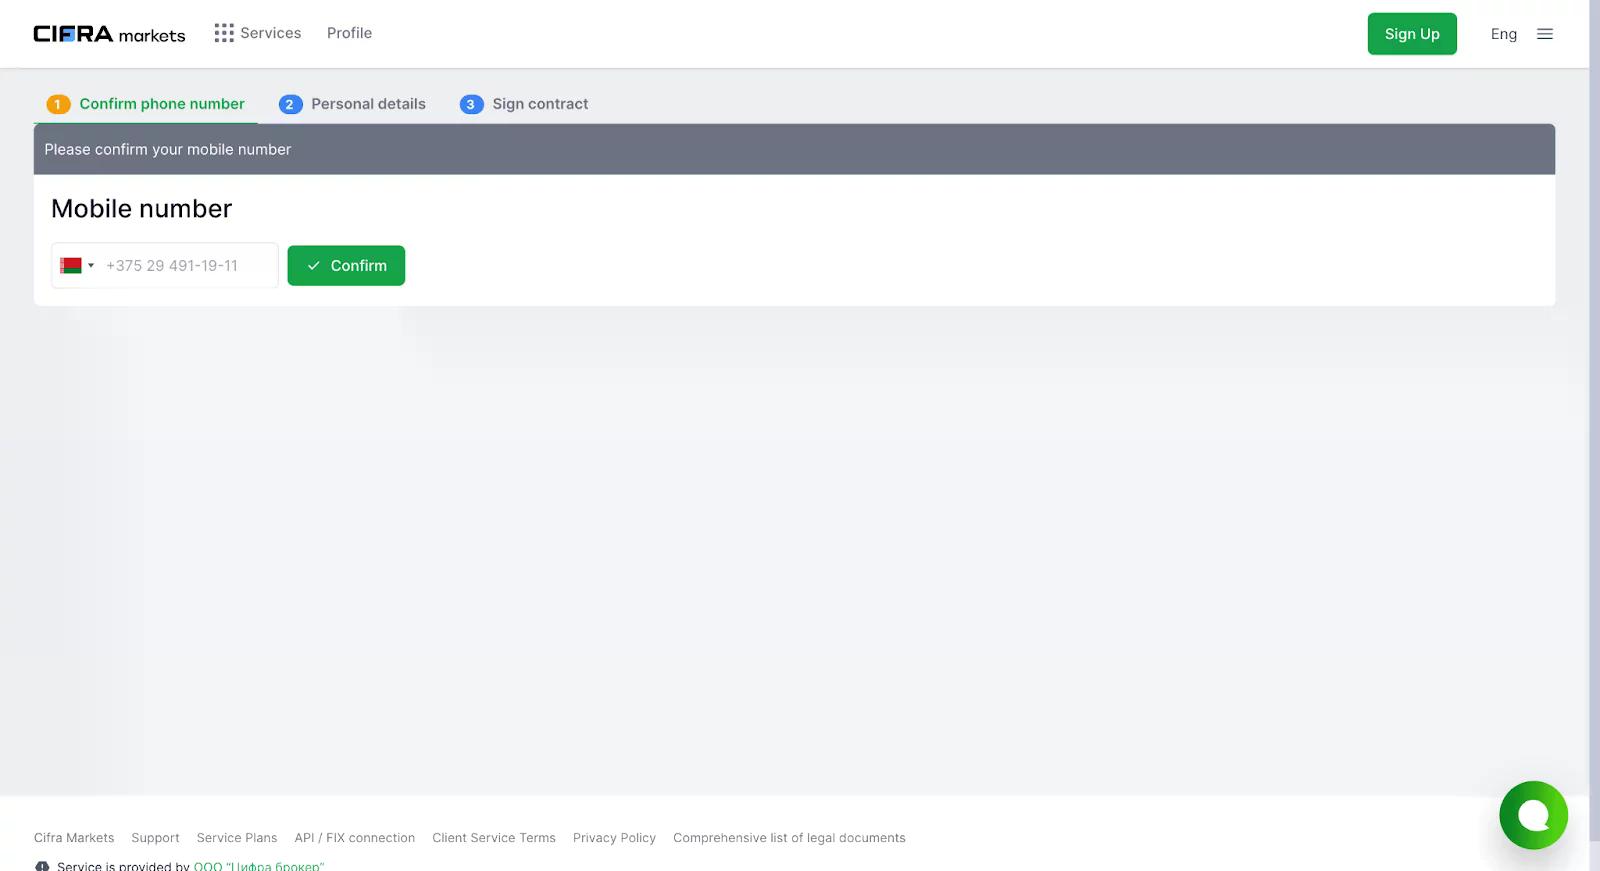Focus the mobile number input field
Screen dimensions: 1600x871
click(x=187, y=266)
